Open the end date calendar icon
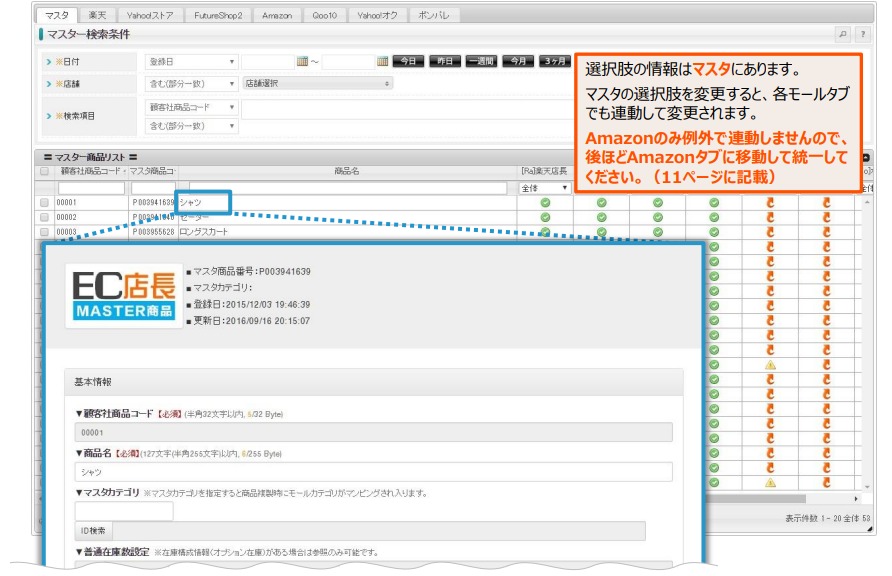 coord(382,61)
